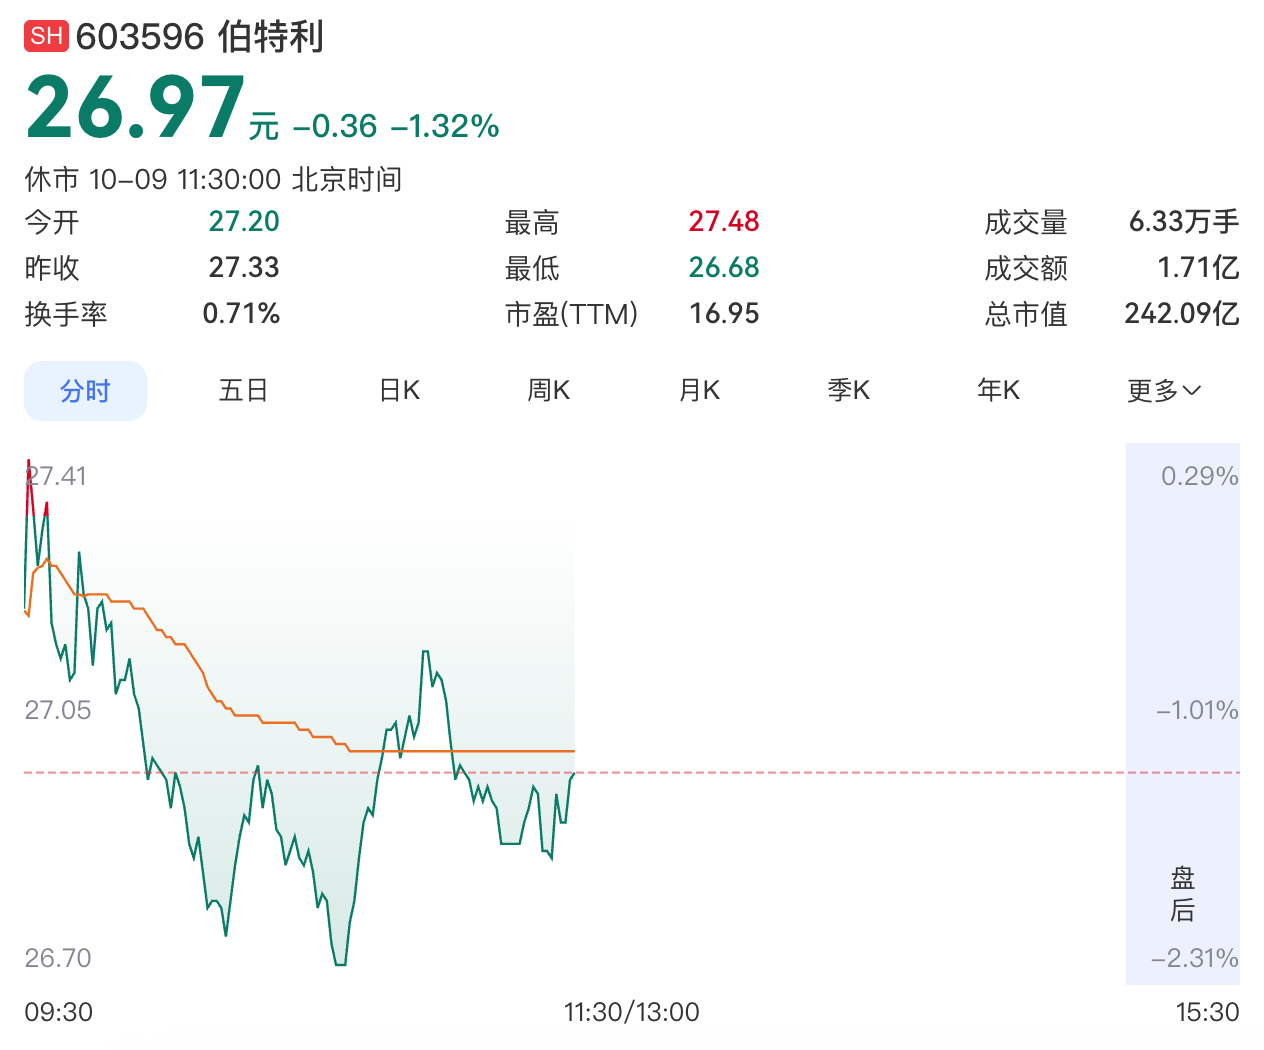
Task: Click the 0.29% percentage axis label
Action: [x=1200, y=476]
